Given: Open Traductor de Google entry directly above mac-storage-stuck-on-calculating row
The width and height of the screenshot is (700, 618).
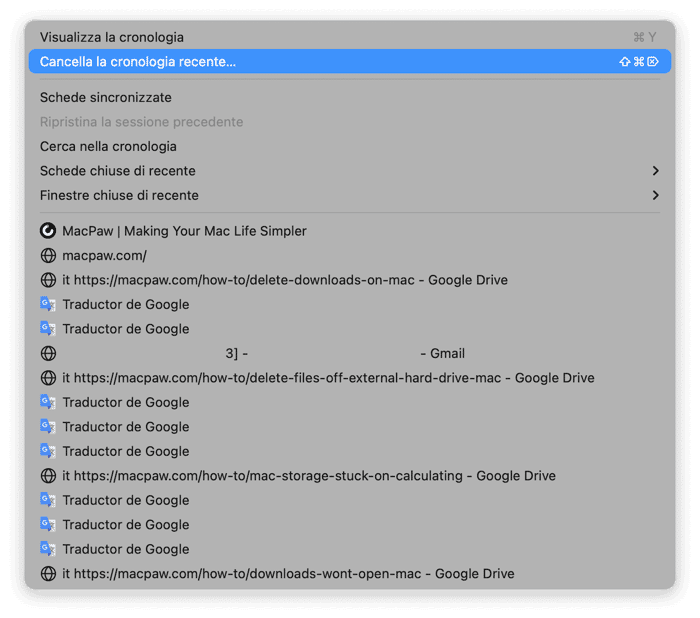Looking at the screenshot, I should coord(350,451).
